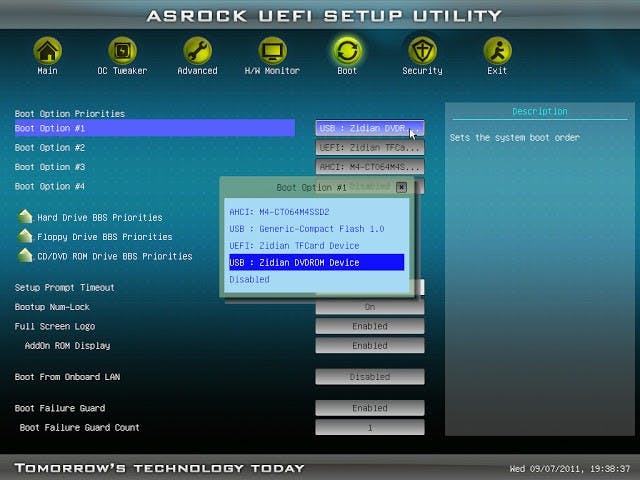Select the Bootup Num-Lock label
The height and width of the screenshot is (480, 640).
[52, 307]
